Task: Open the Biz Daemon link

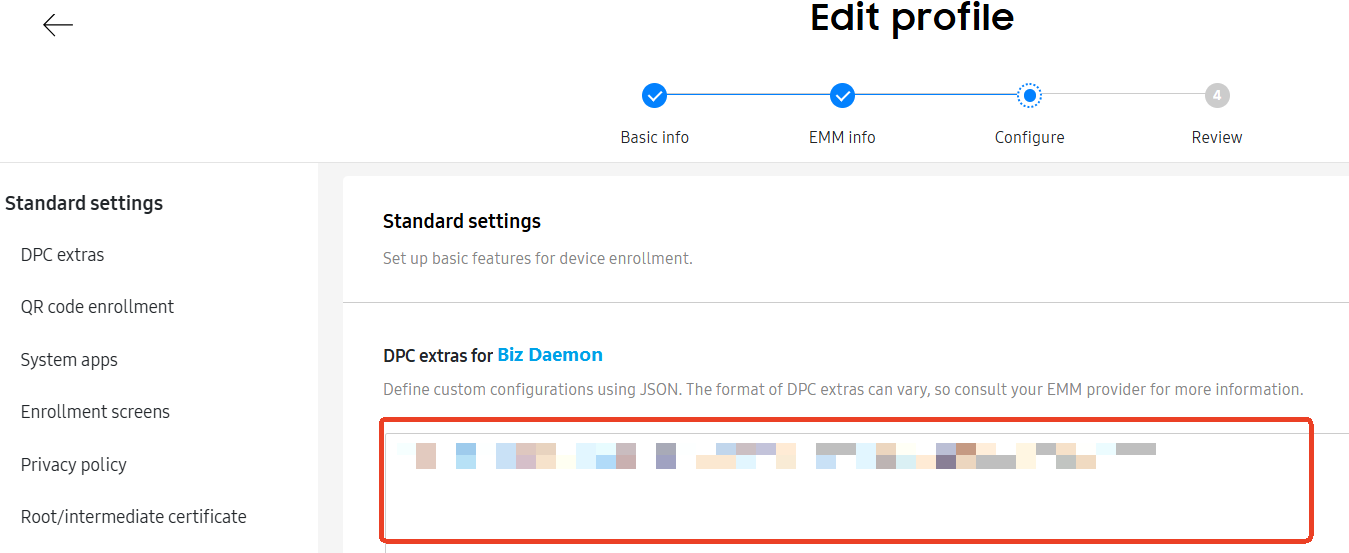Action: 550,355
